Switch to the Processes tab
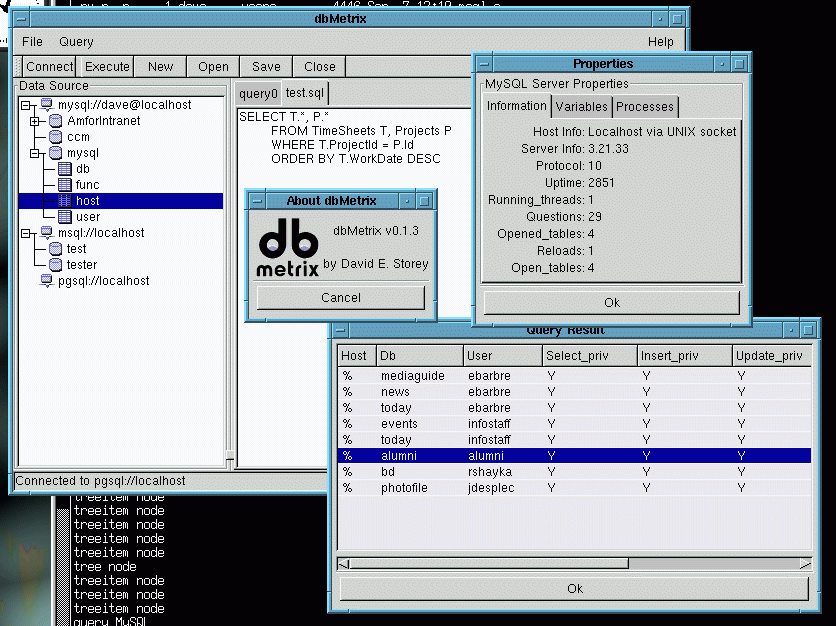This screenshot has height=626, width=836. click(x=645, y=107)
